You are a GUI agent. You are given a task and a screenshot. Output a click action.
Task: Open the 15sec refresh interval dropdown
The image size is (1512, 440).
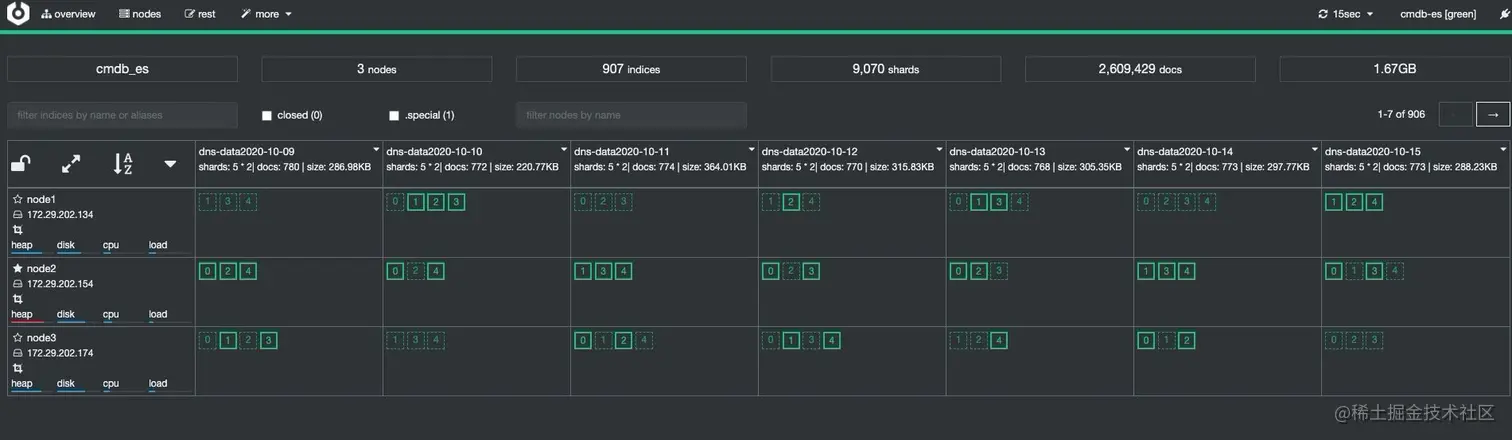click(x=1346, y=14)
